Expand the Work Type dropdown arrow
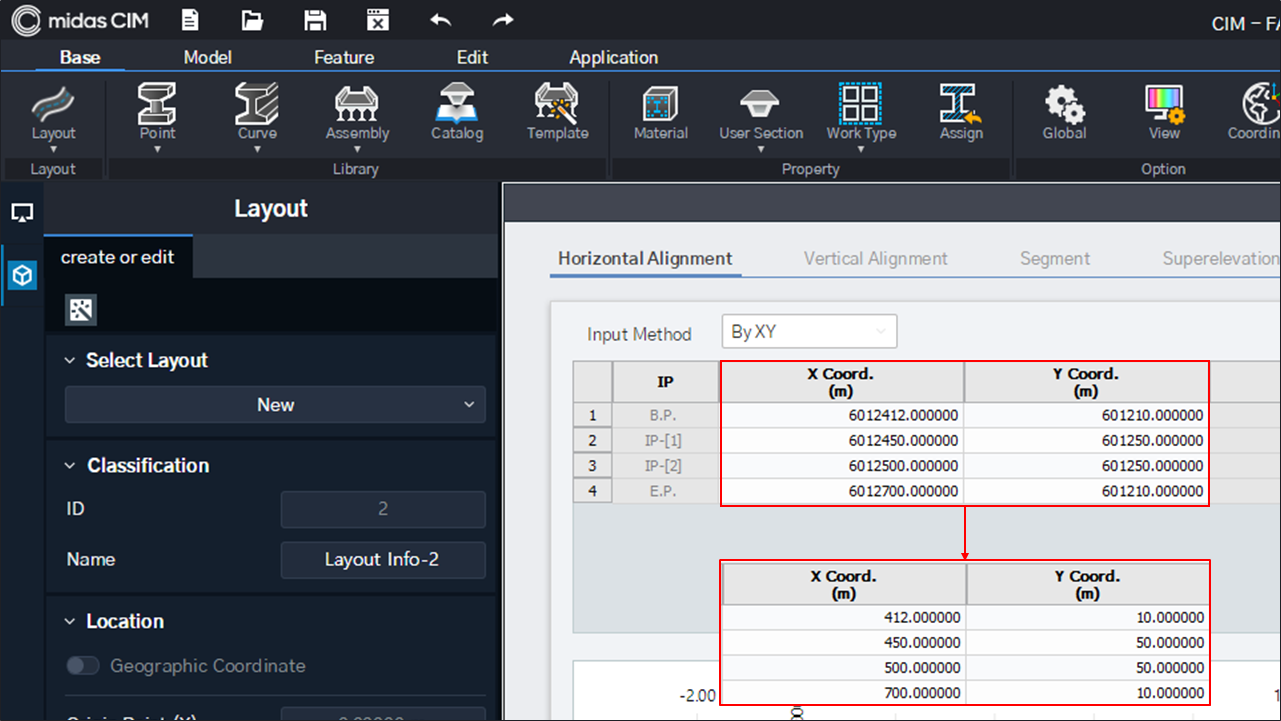Screen dimensions: 1281x721 [x=861, y=150]
